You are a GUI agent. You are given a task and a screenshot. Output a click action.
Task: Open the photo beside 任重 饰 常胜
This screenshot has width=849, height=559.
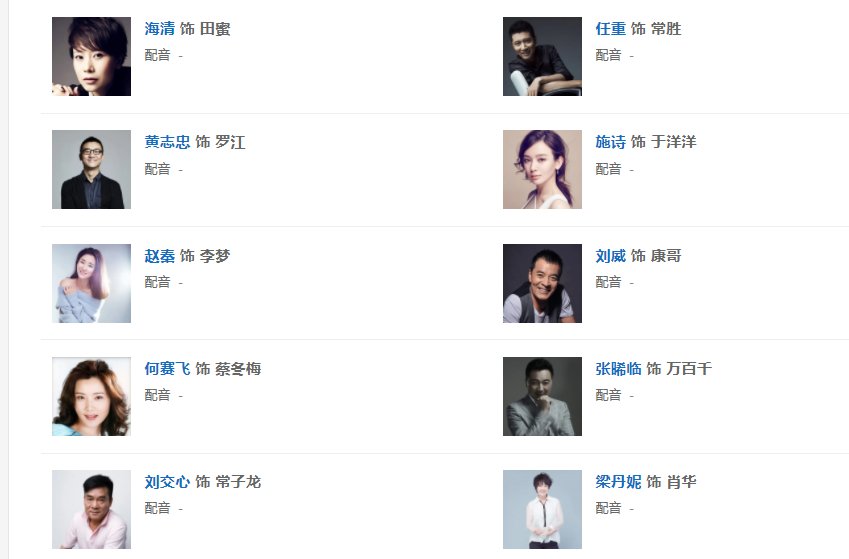click(542, 56)
